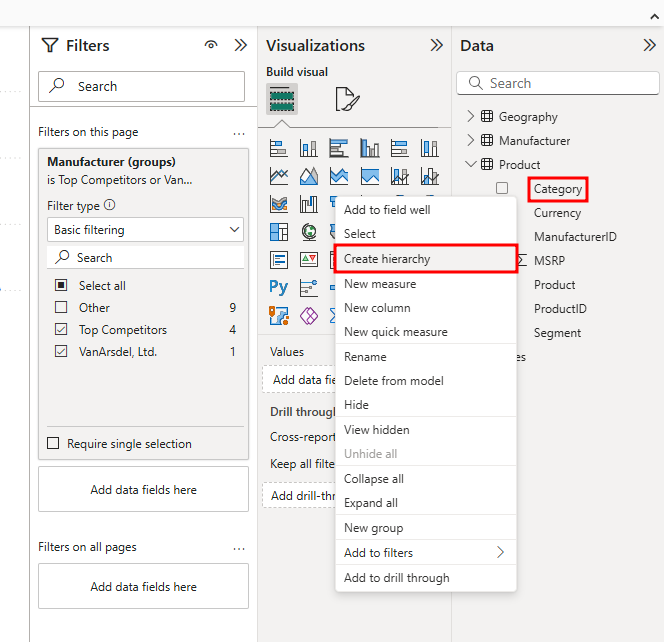Choose Delete from model
This screenshot has width=664, height=642.
pos(426,381)
